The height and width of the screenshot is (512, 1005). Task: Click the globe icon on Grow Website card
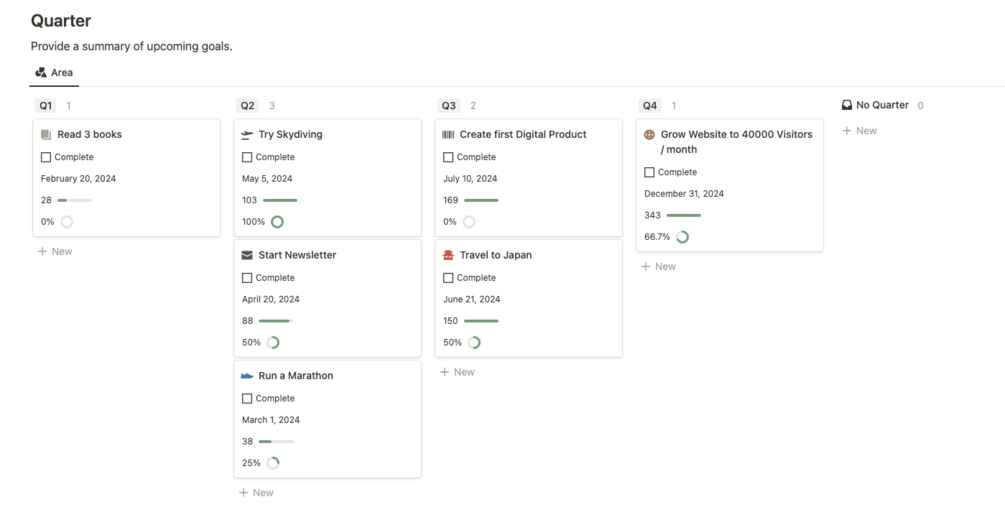[x=649, y=135]
